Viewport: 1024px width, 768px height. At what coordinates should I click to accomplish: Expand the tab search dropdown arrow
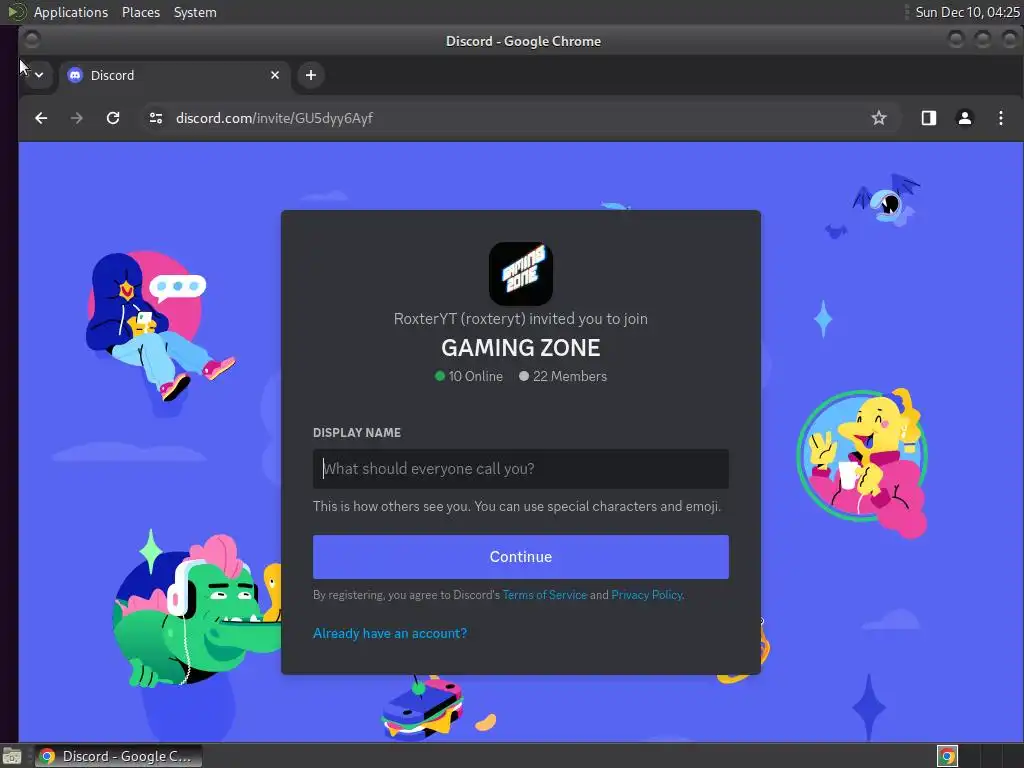39,75
